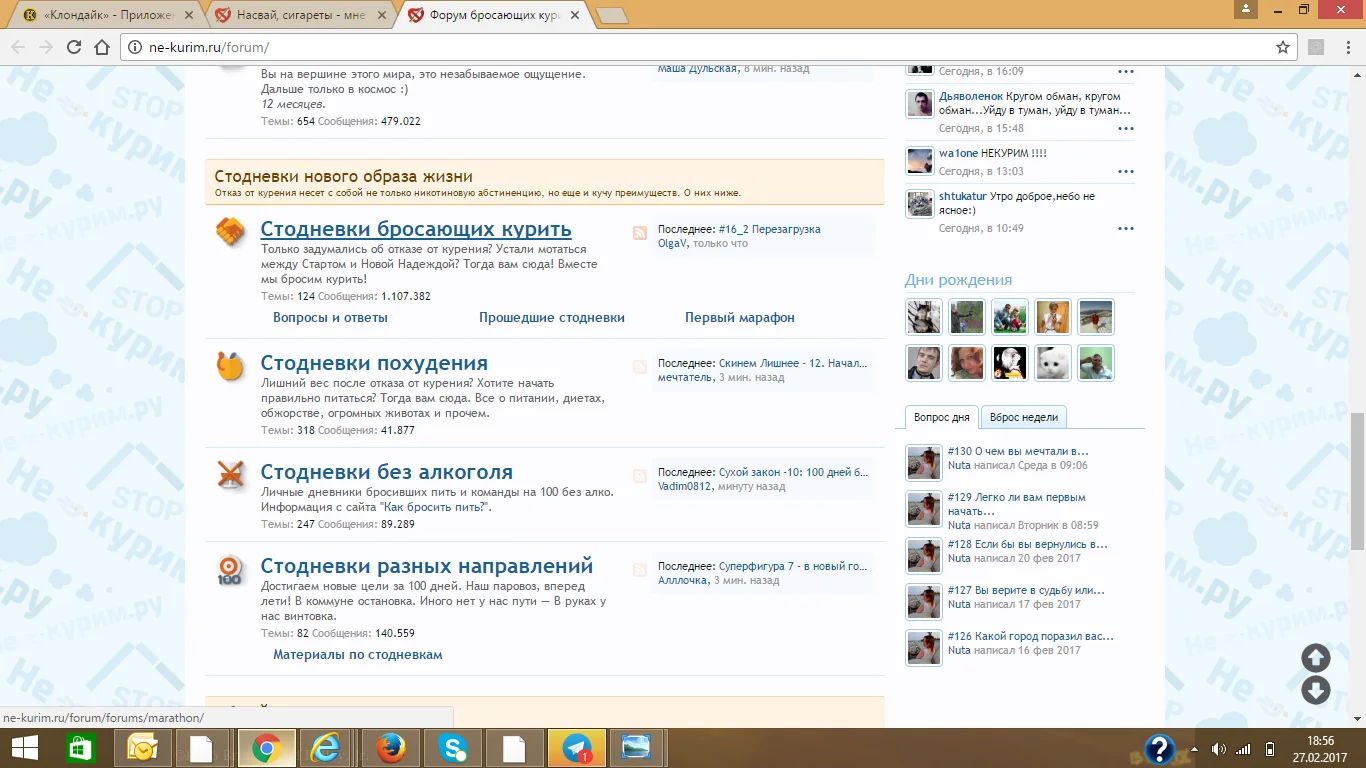Click thumbnail next to question #126
This screenshot has height=768, width=1366.
click(924, 647)
